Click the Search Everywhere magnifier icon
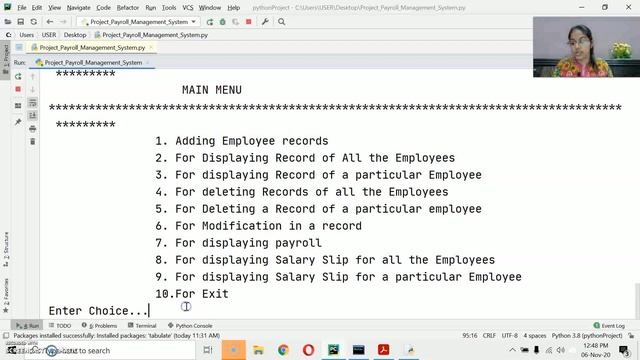640x360 pixels. point(282,22)
